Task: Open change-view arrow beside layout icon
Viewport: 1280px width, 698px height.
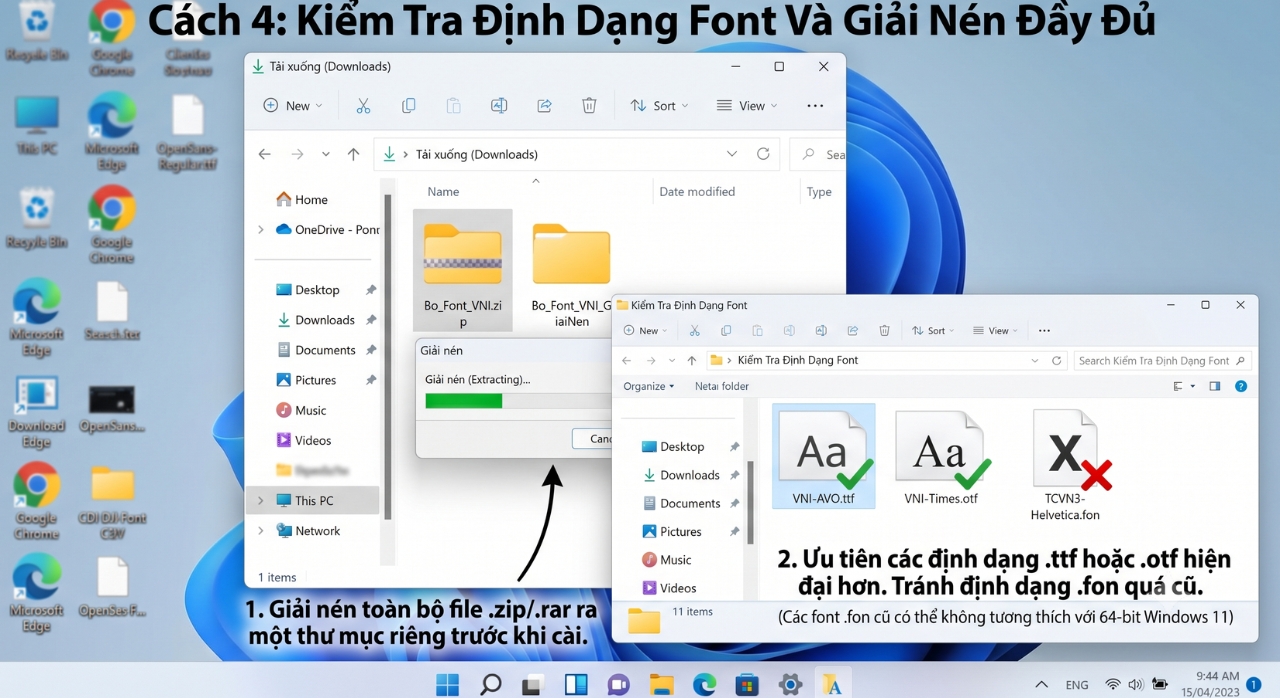Action: [x=1193, y=386]
